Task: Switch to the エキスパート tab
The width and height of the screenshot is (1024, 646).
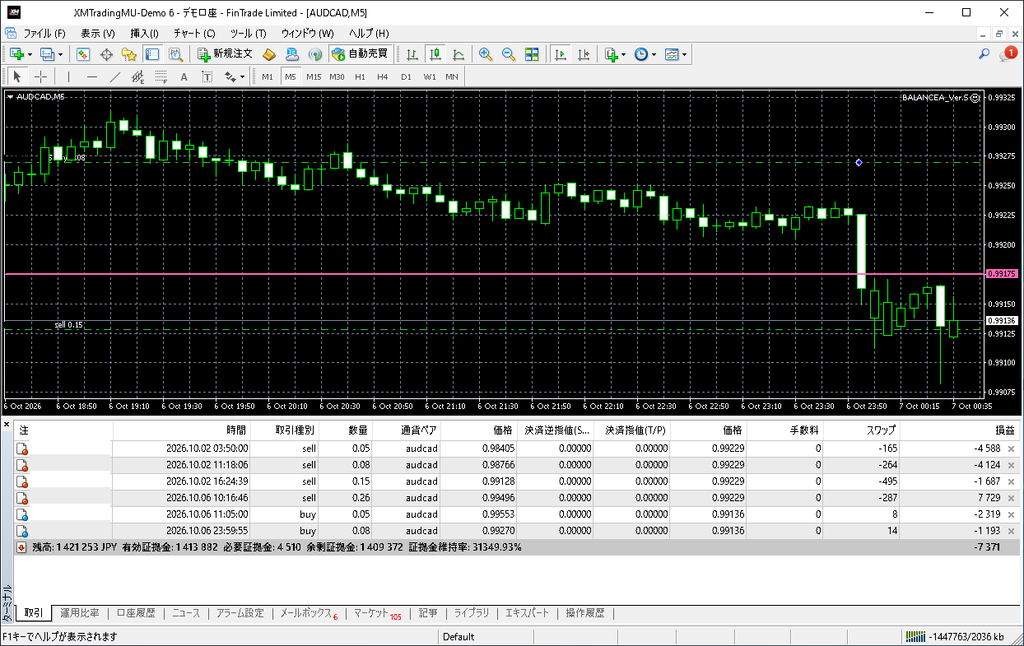Action: click(x=527, y=613)
